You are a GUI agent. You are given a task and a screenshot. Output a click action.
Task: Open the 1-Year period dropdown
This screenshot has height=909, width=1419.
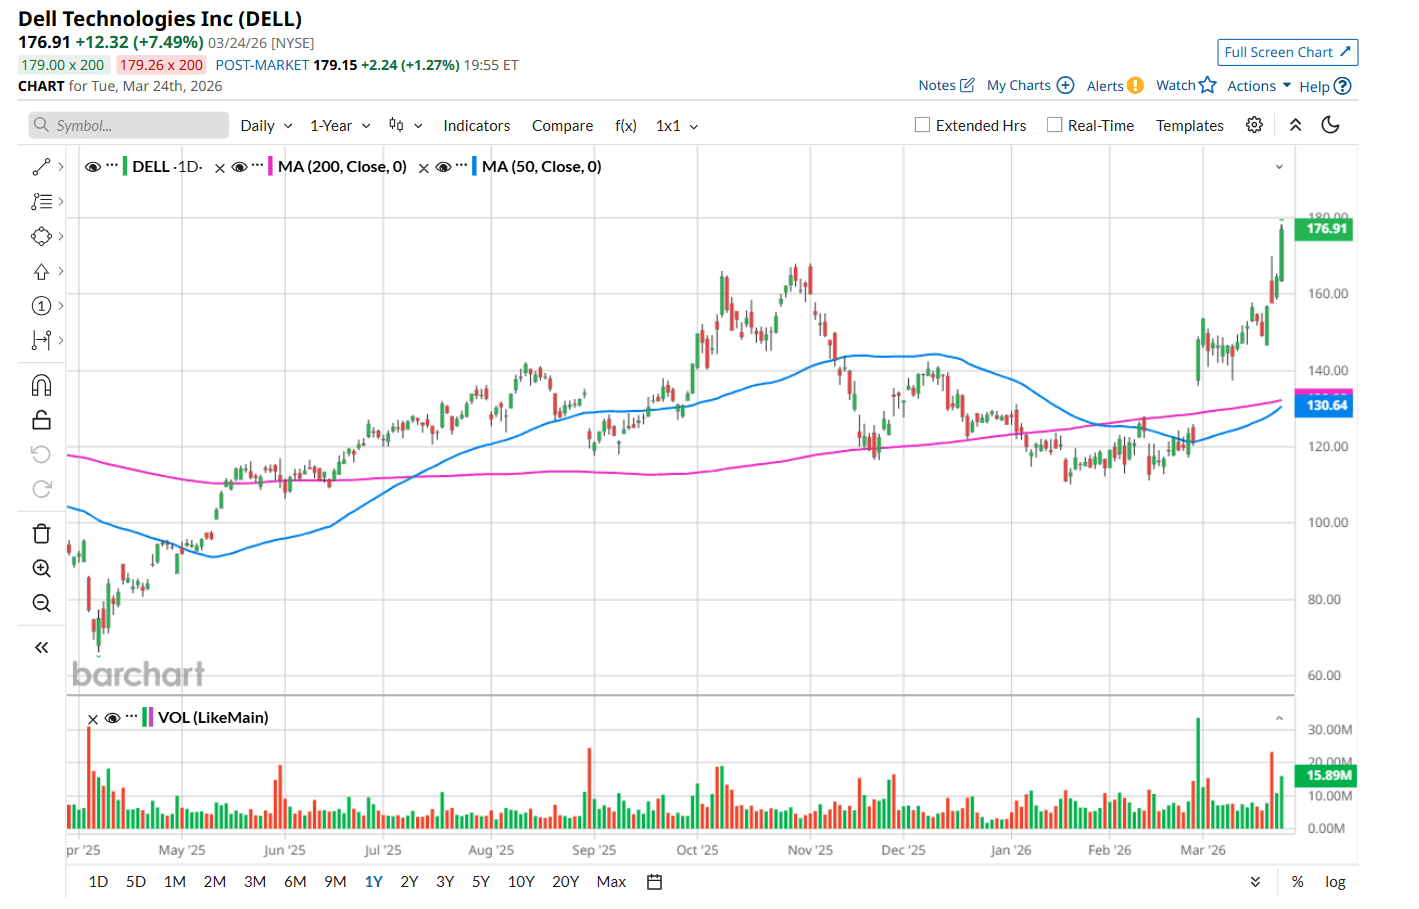pos(340,126)
